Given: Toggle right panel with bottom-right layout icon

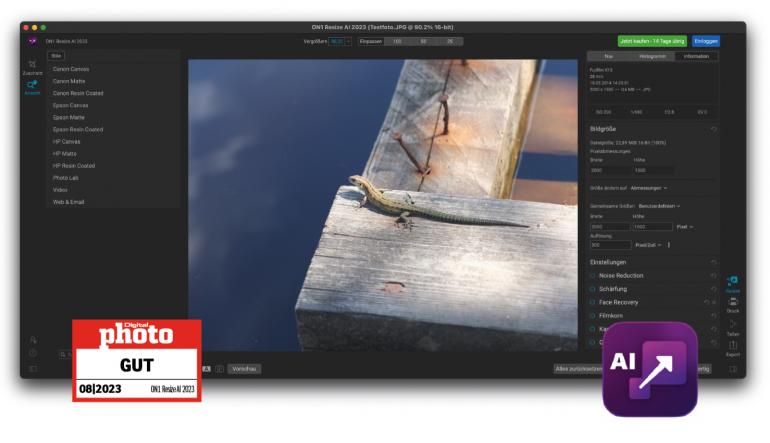Looking at the screenshot, I should click(733, 369).
